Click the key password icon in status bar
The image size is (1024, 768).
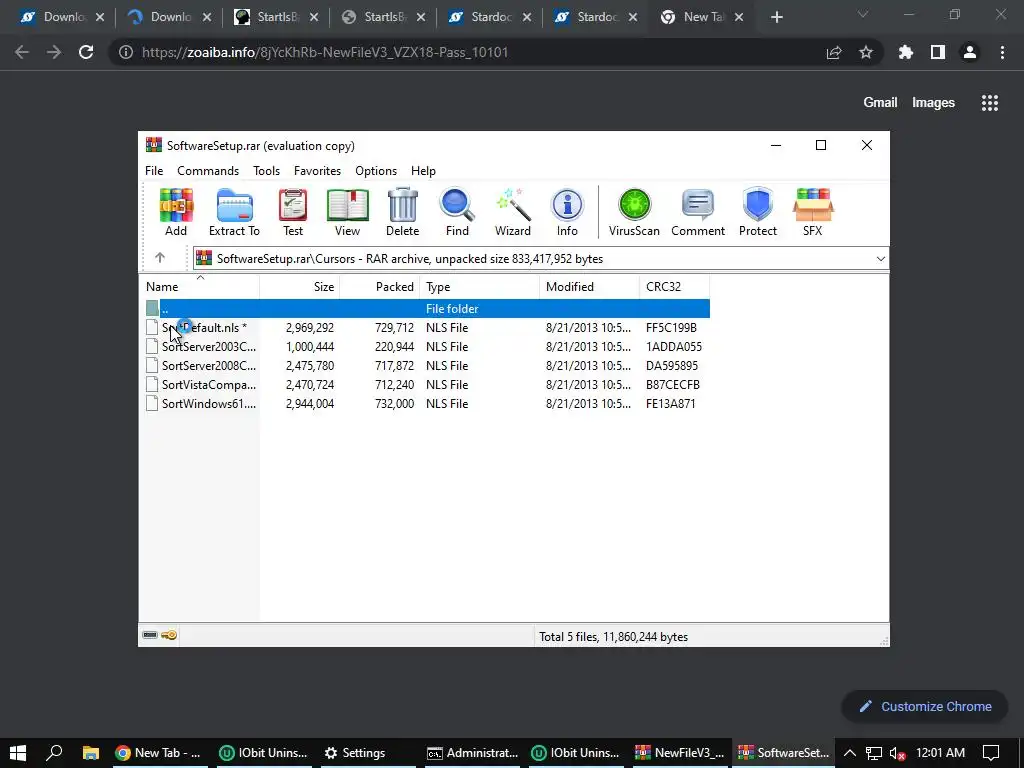(169, 635)
